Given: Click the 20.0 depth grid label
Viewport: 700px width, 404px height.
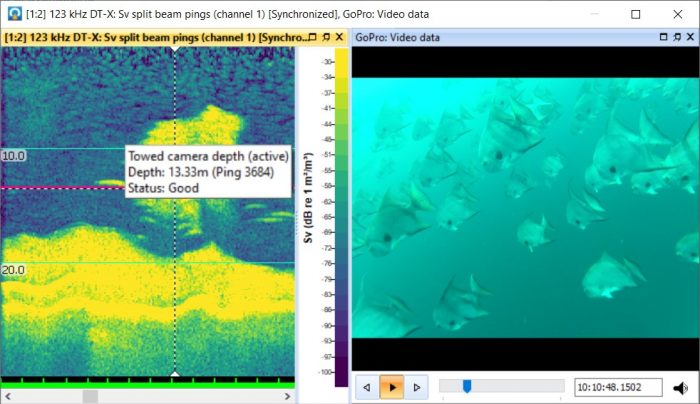Looking at the screenshot, I should 14,271.
